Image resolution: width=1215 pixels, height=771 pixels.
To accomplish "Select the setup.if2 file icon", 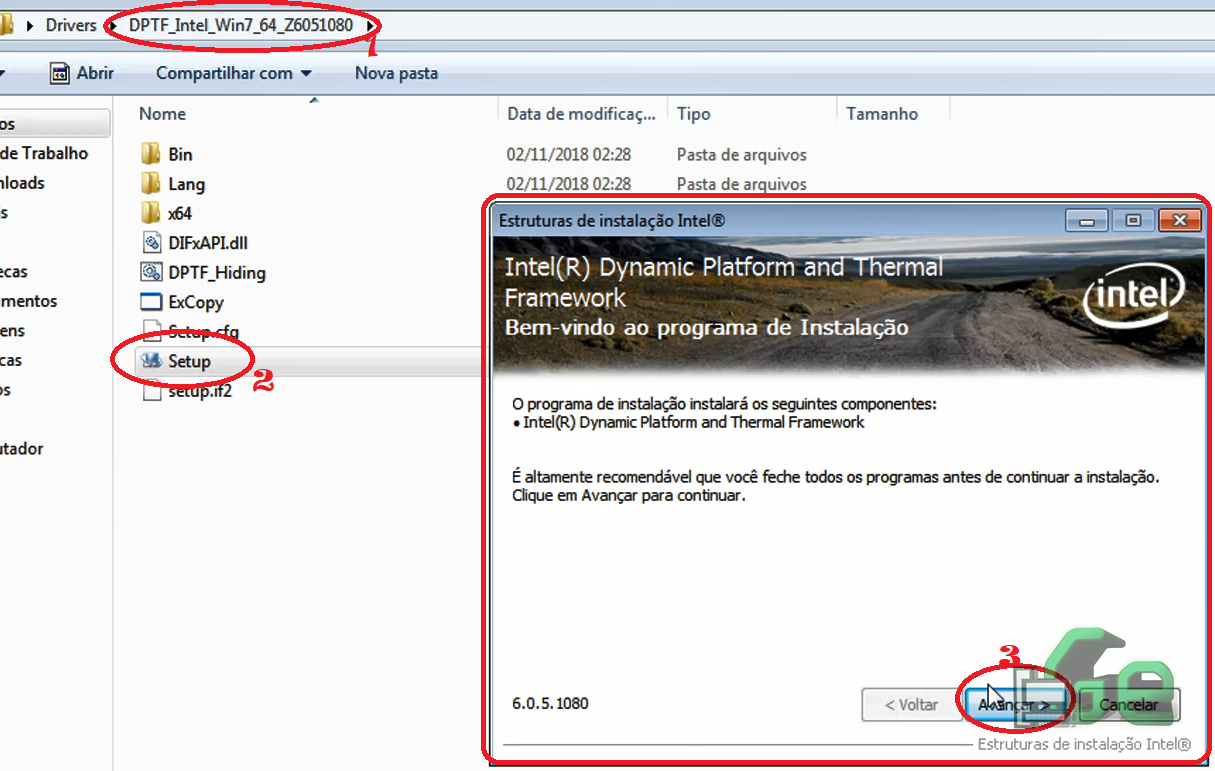I will [x=151, y=391].
